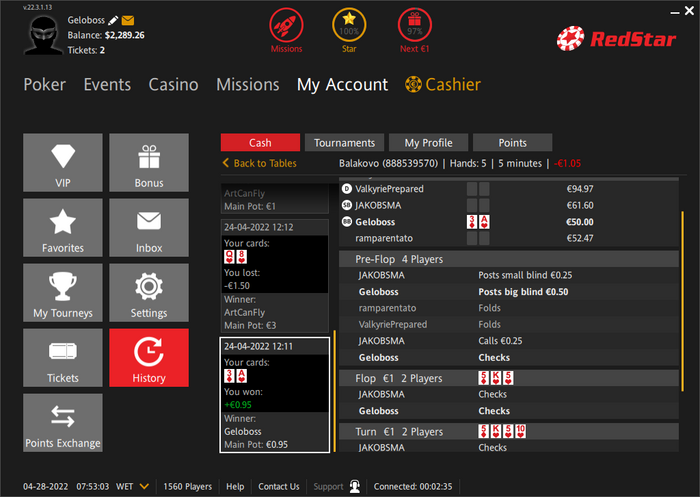Expand the WET timezone dropdown arrow
The height and width of the screenshot is (497, 700).
(x=144, y=486)
